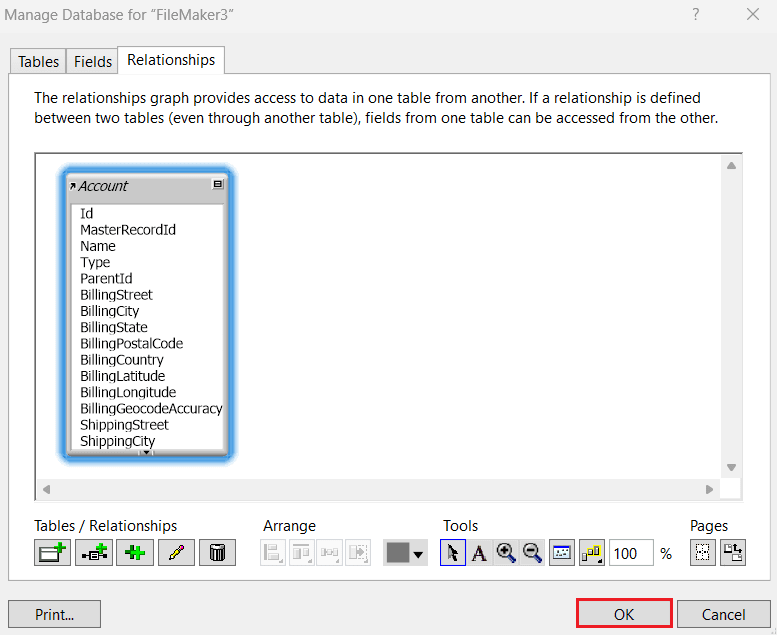Click the gray fill color swatch
This screenshot has height=635, width=777.
398,553
